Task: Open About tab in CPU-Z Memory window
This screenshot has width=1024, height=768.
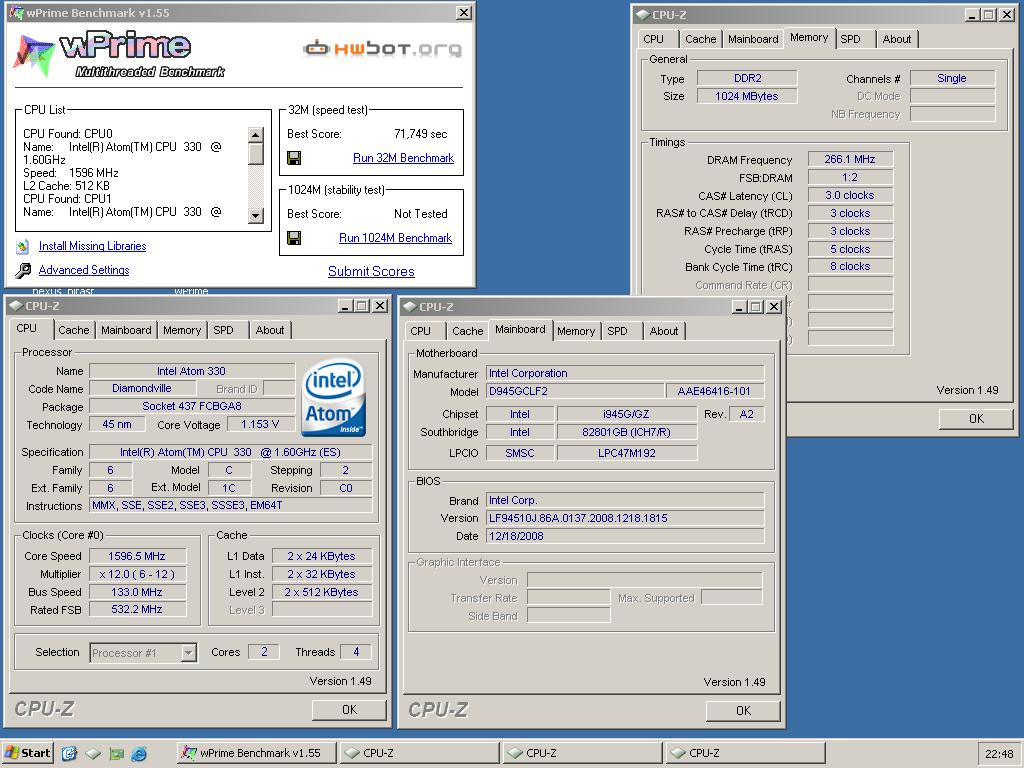Action: pos(897,39)
